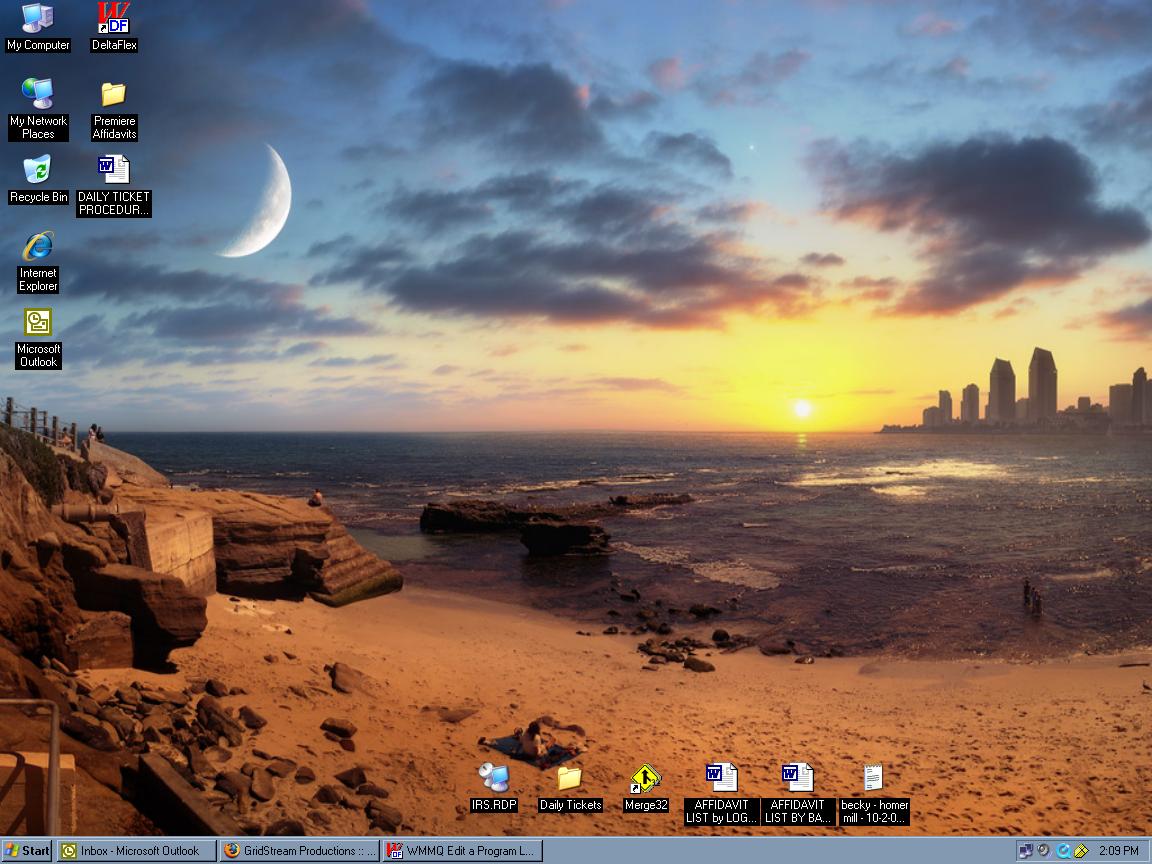Click the system clock showing 2:09 PM

point(1118,851)
